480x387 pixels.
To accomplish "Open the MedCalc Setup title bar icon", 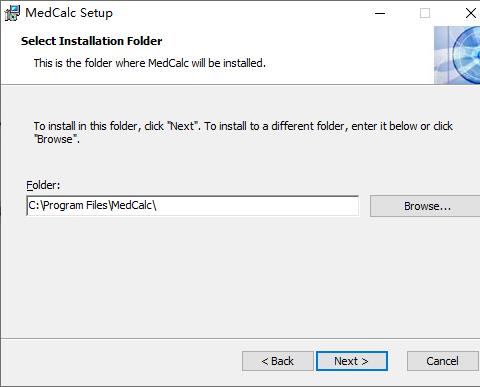I will [x=12, y=13].
